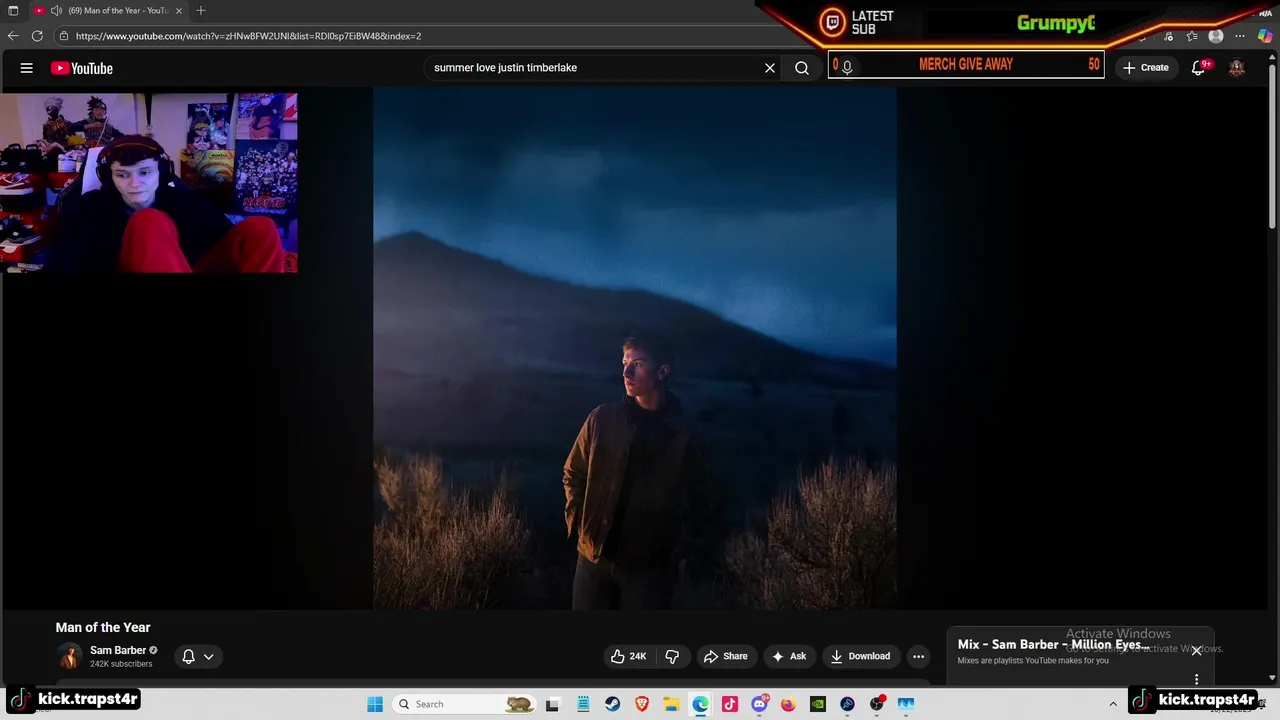Dislike the Man of the Year video
Image resolution: width=1280 pixels, height=720 pixels.
point(672,656)
